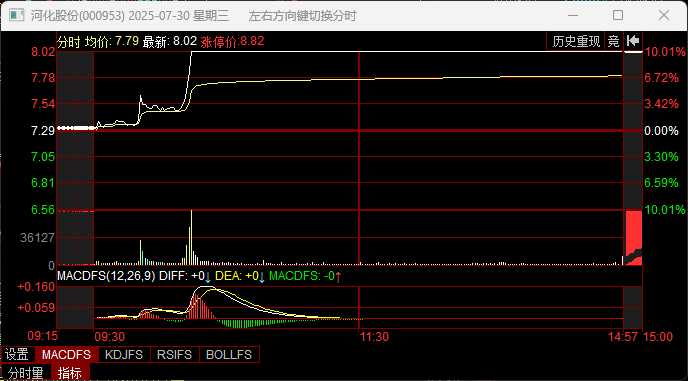The width and height of the screenshot is (688, 381).
Task: Click the 09:30 opening time marker
Action: [x=110, y=337]
